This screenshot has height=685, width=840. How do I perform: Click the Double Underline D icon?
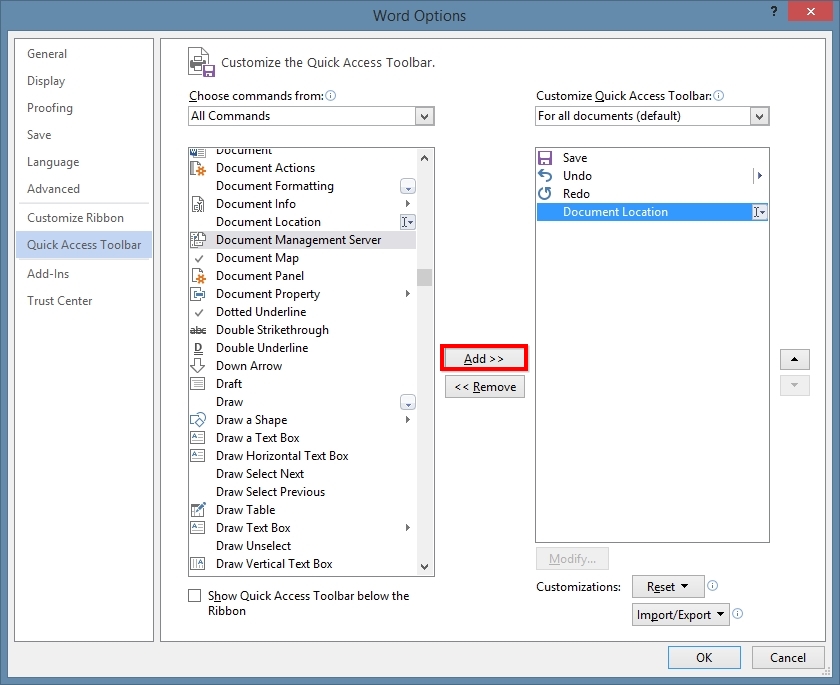tap(198, 348)
